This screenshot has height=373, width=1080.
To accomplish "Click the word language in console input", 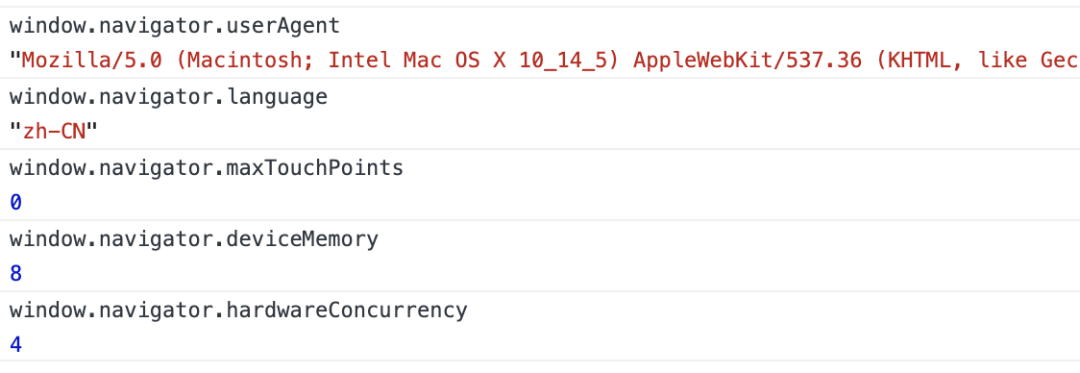I will 277,97.
